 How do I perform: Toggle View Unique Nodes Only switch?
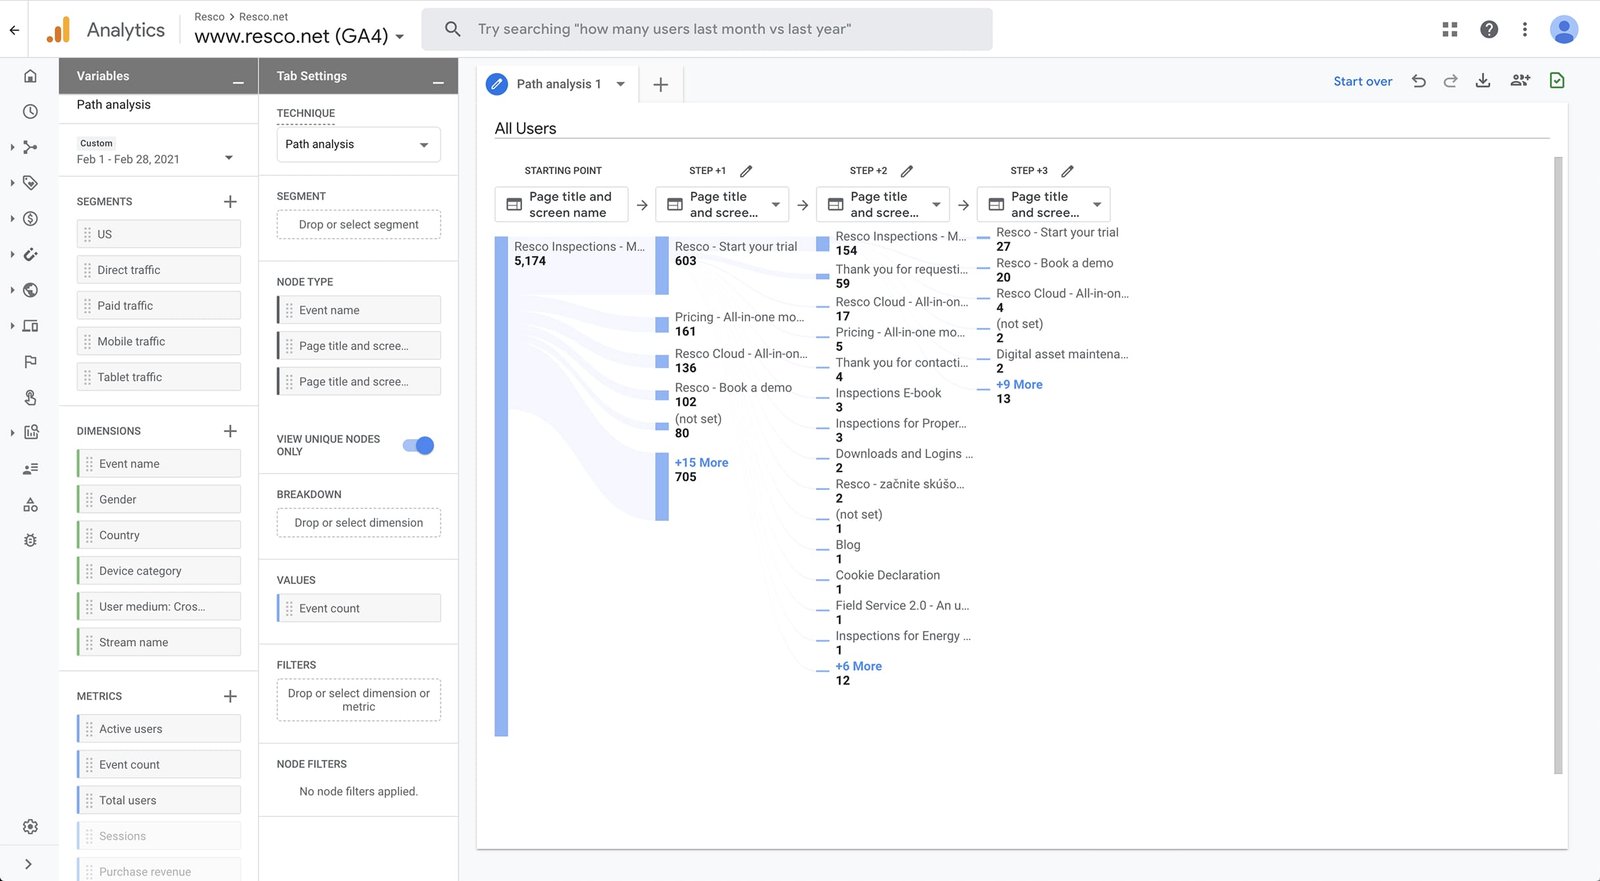(418, 445)
